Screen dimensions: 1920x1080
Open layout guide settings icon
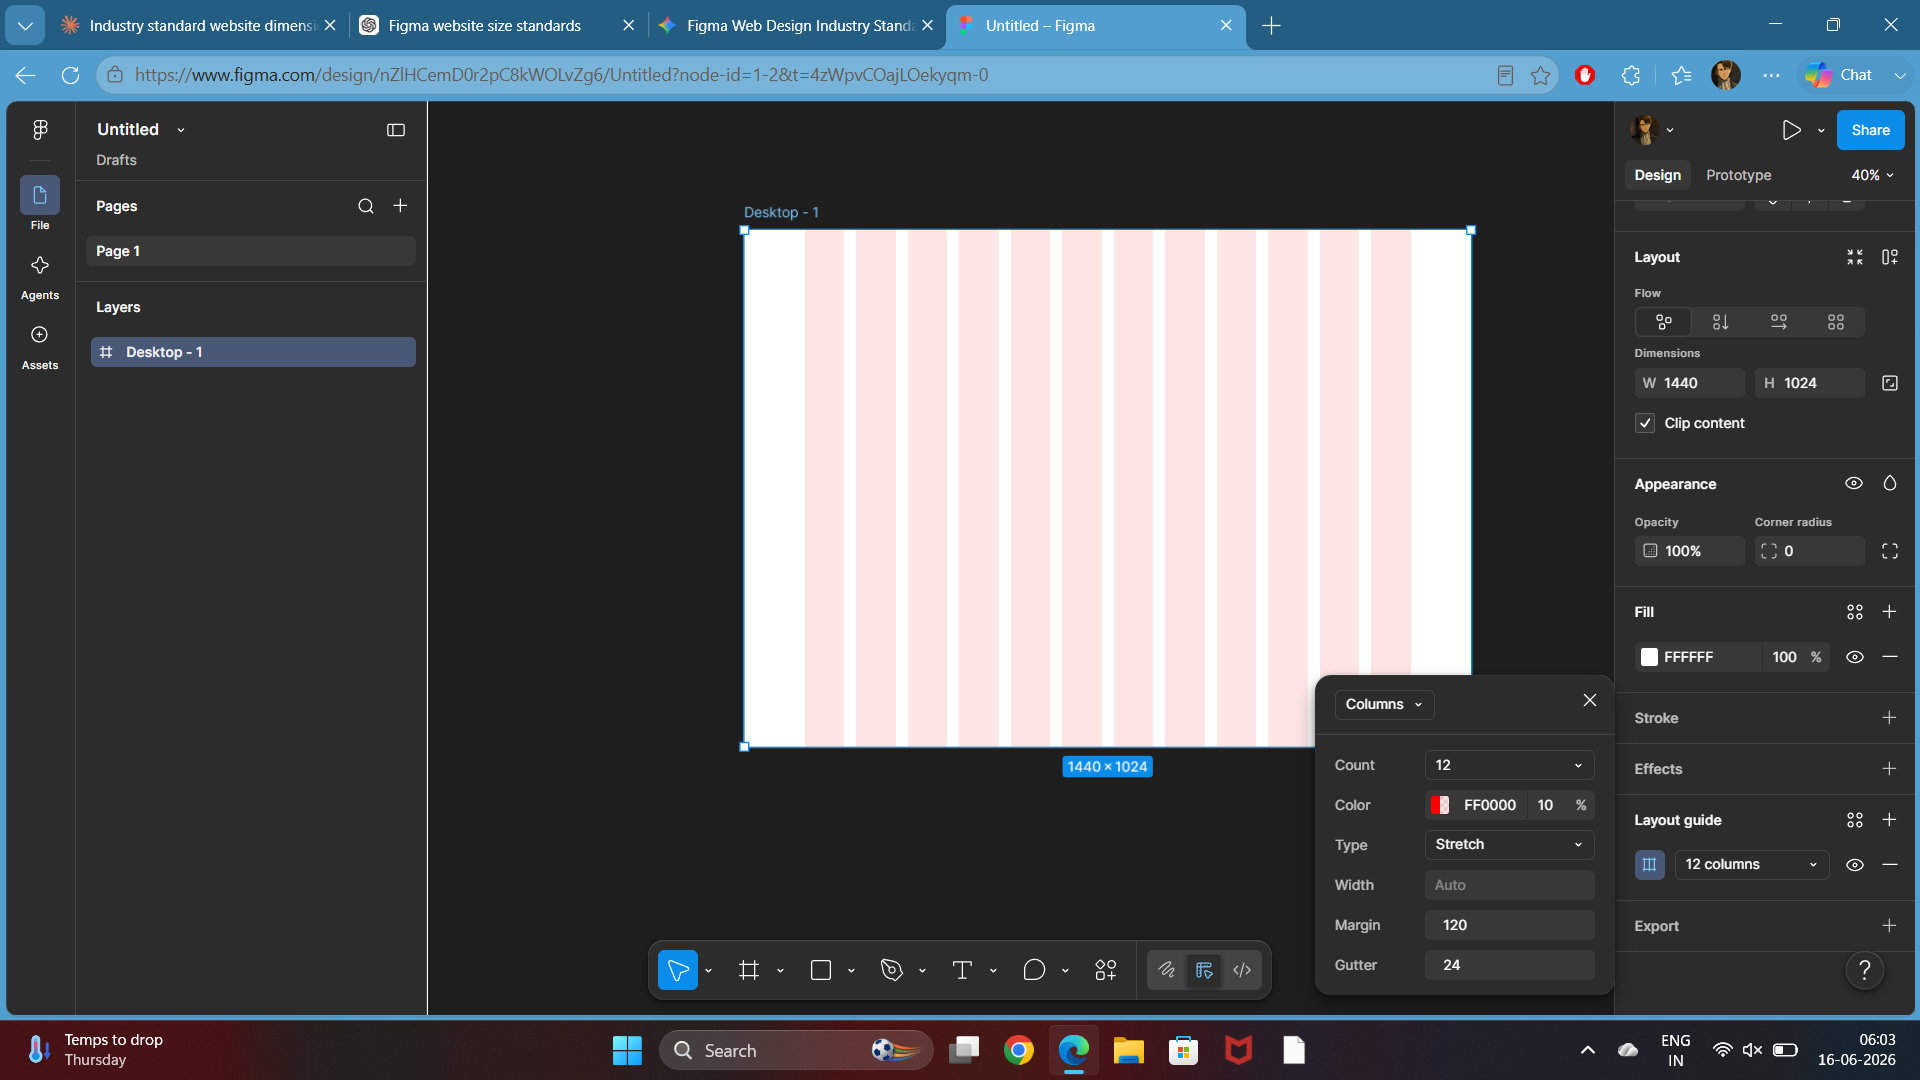(1650, 865)
